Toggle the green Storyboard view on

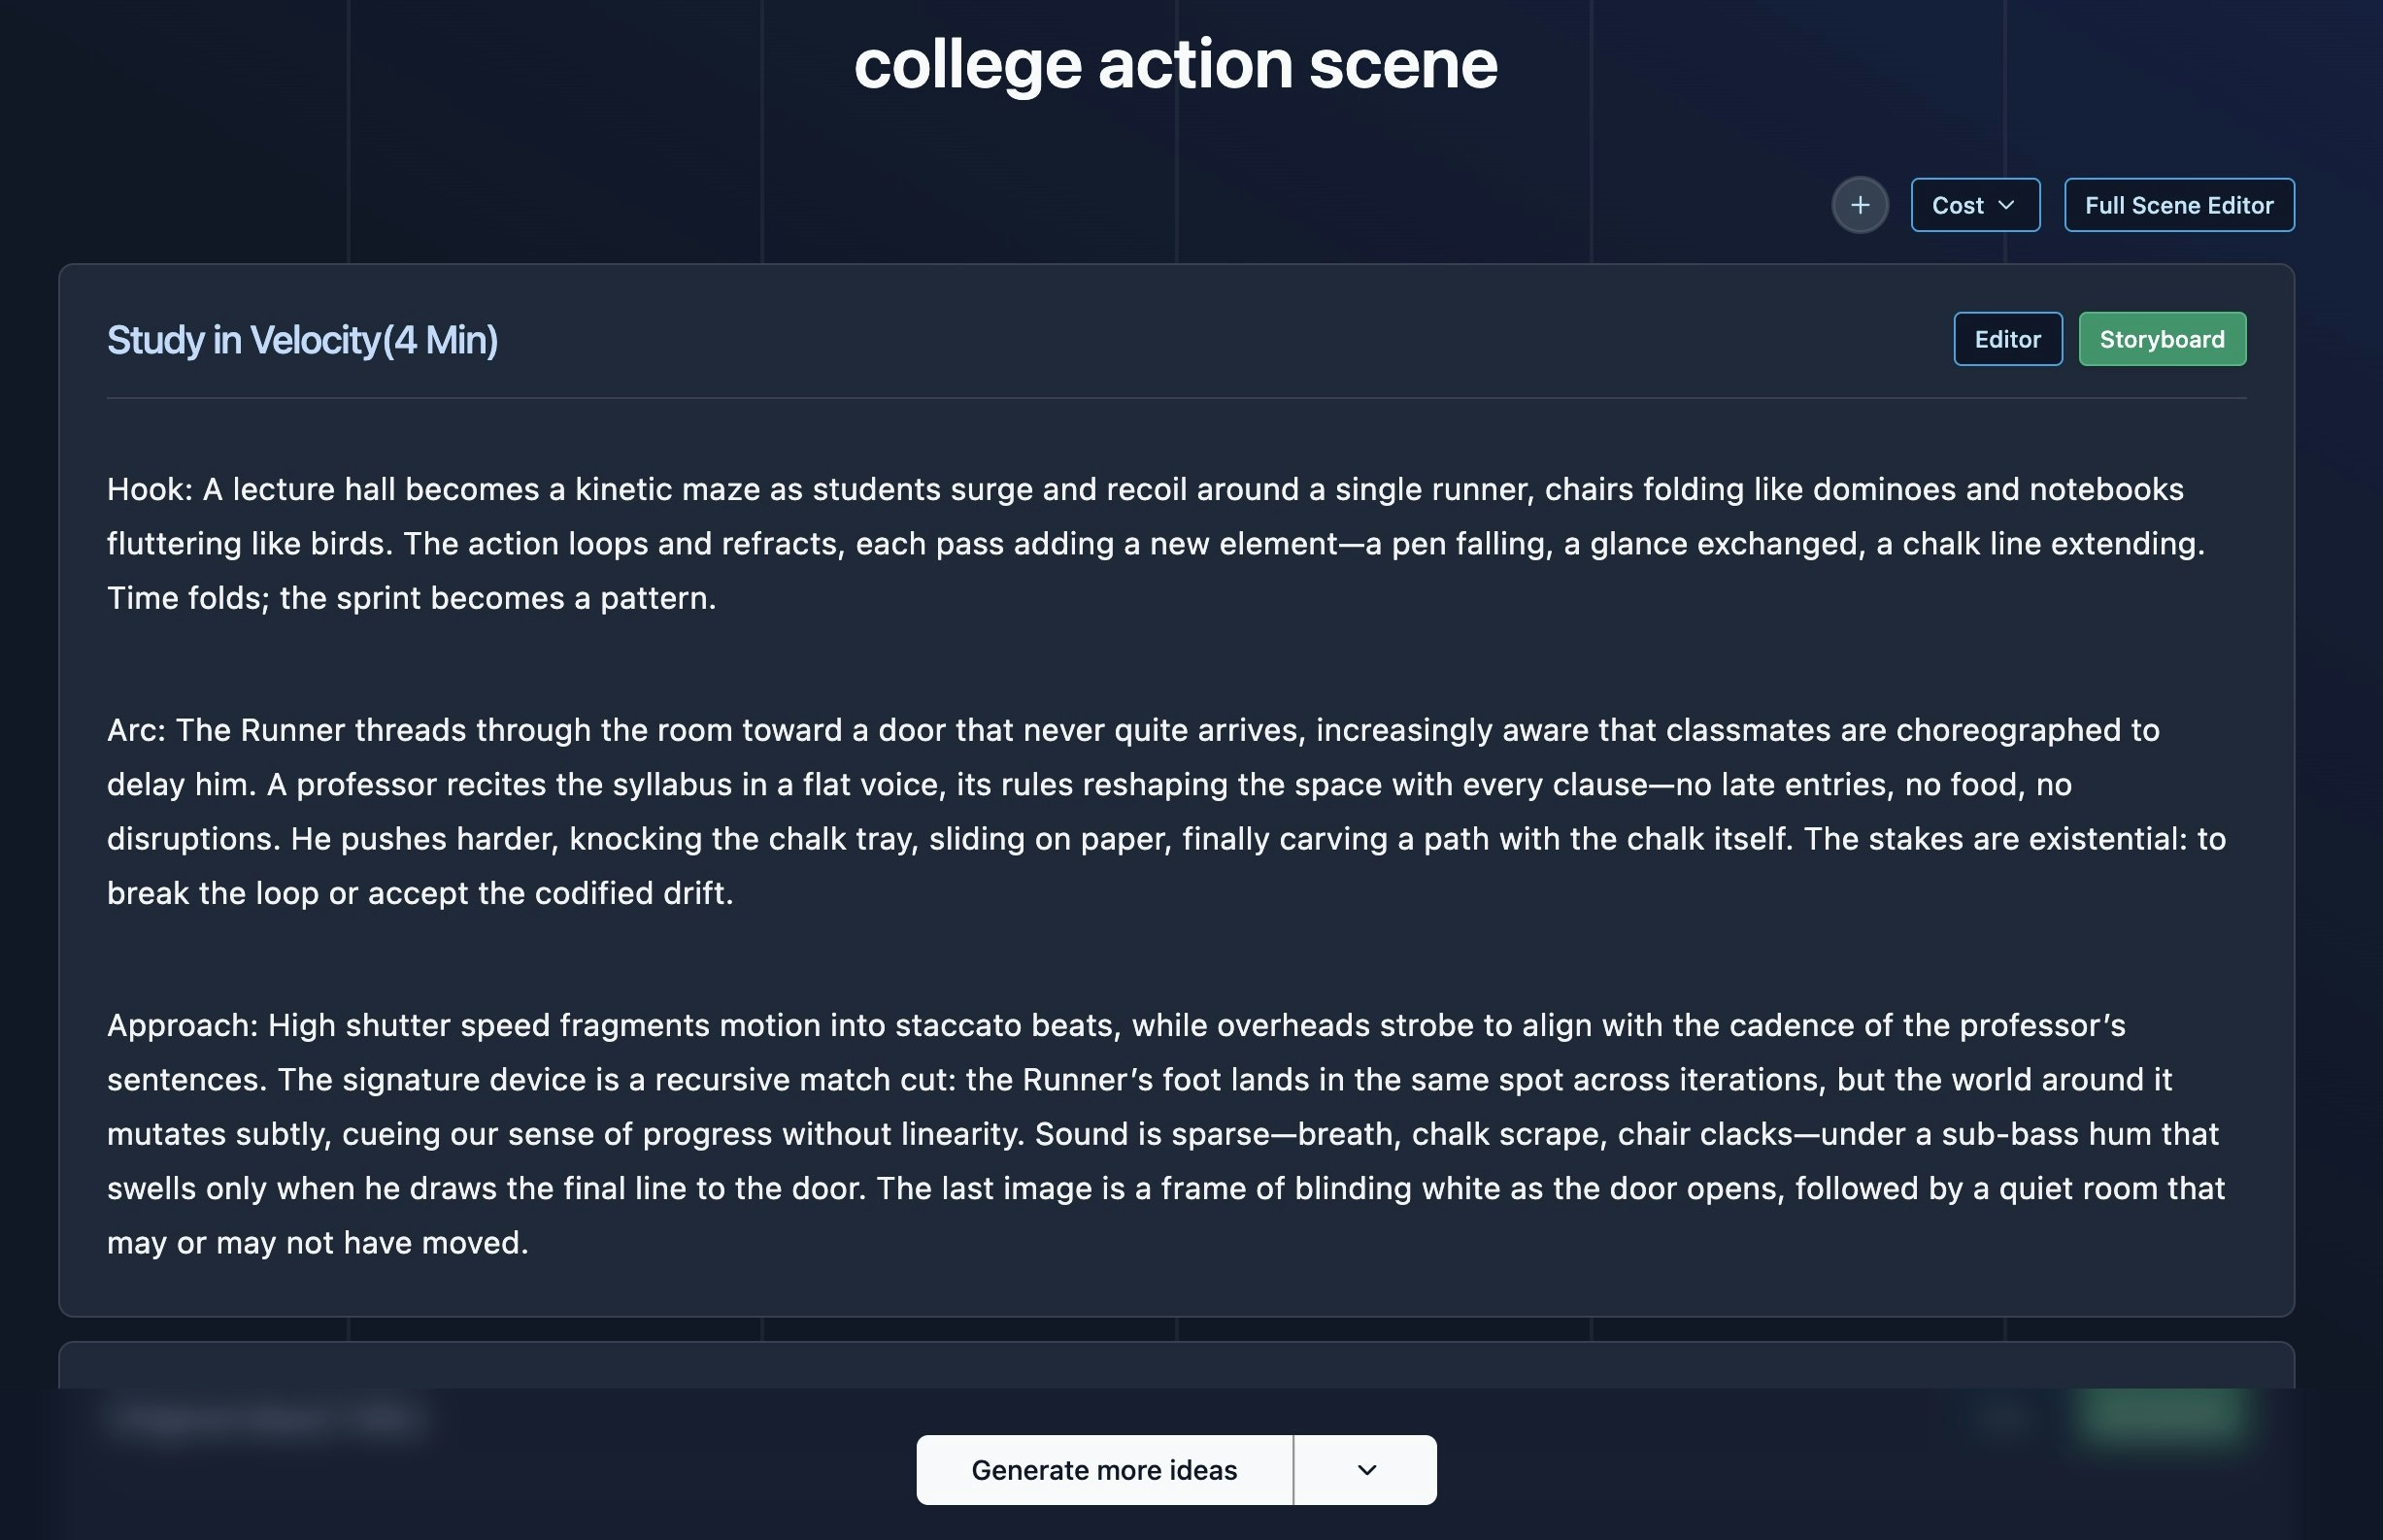pos(2162,338)
